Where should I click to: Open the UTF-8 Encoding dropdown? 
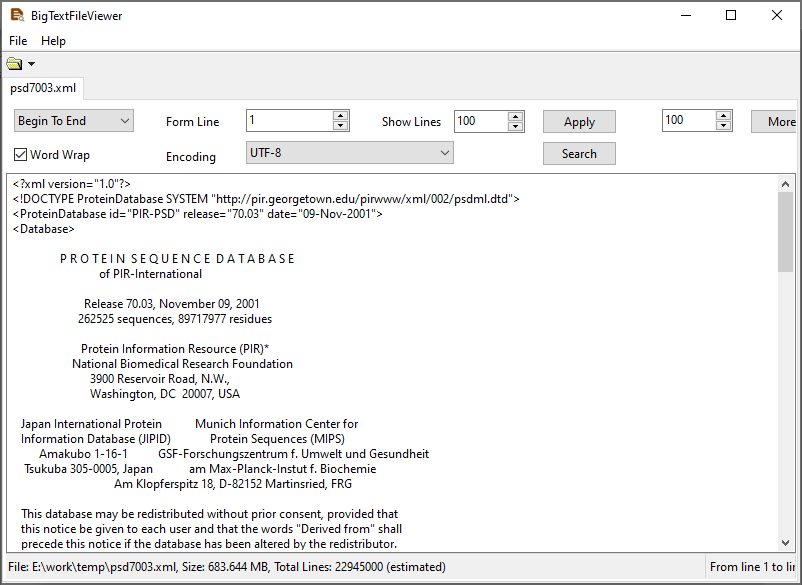[x=349, y=152]
